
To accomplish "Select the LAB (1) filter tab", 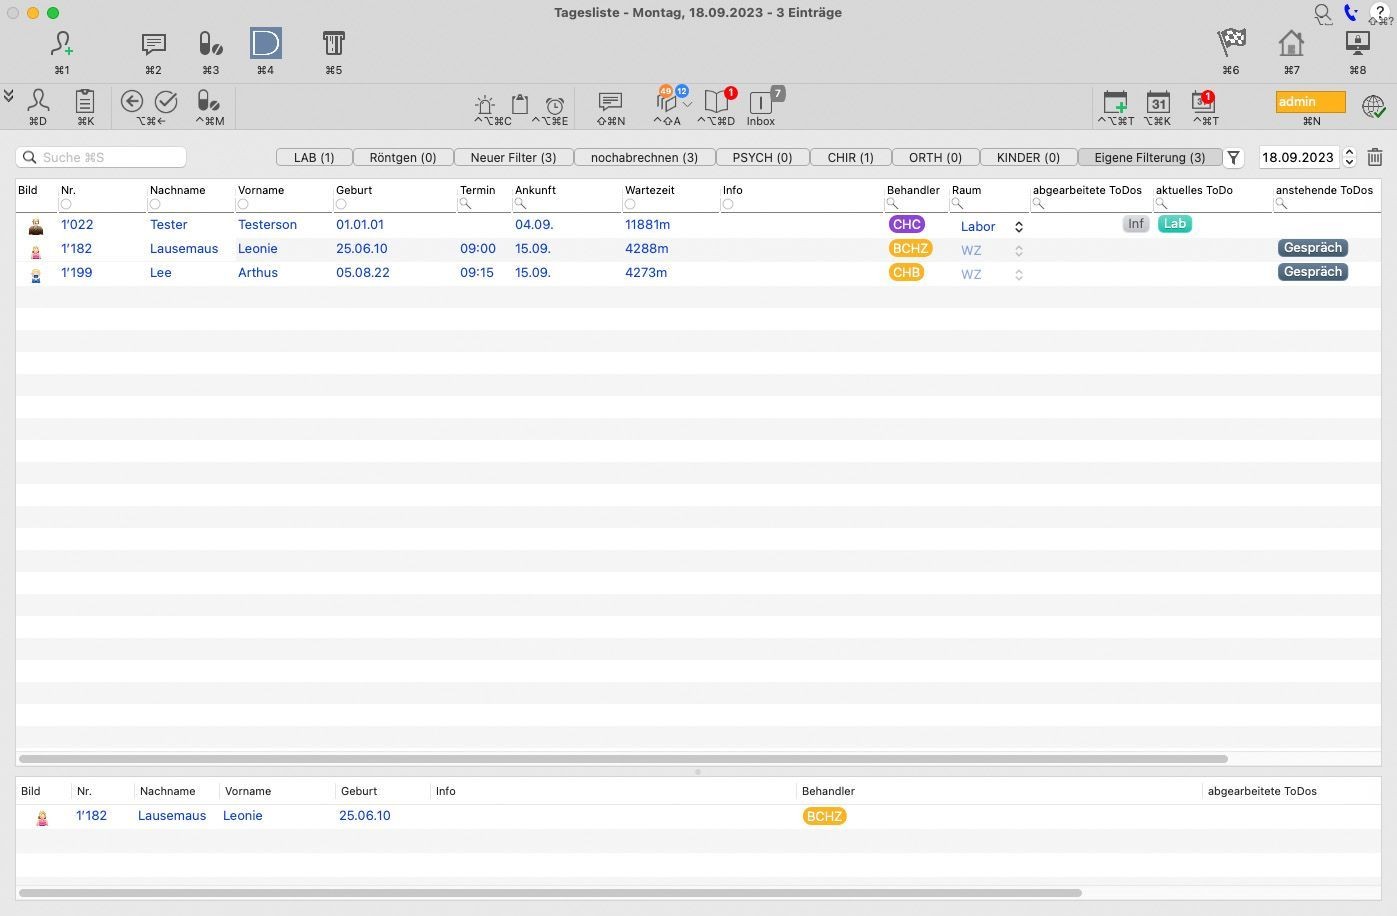I will (314, 157).
